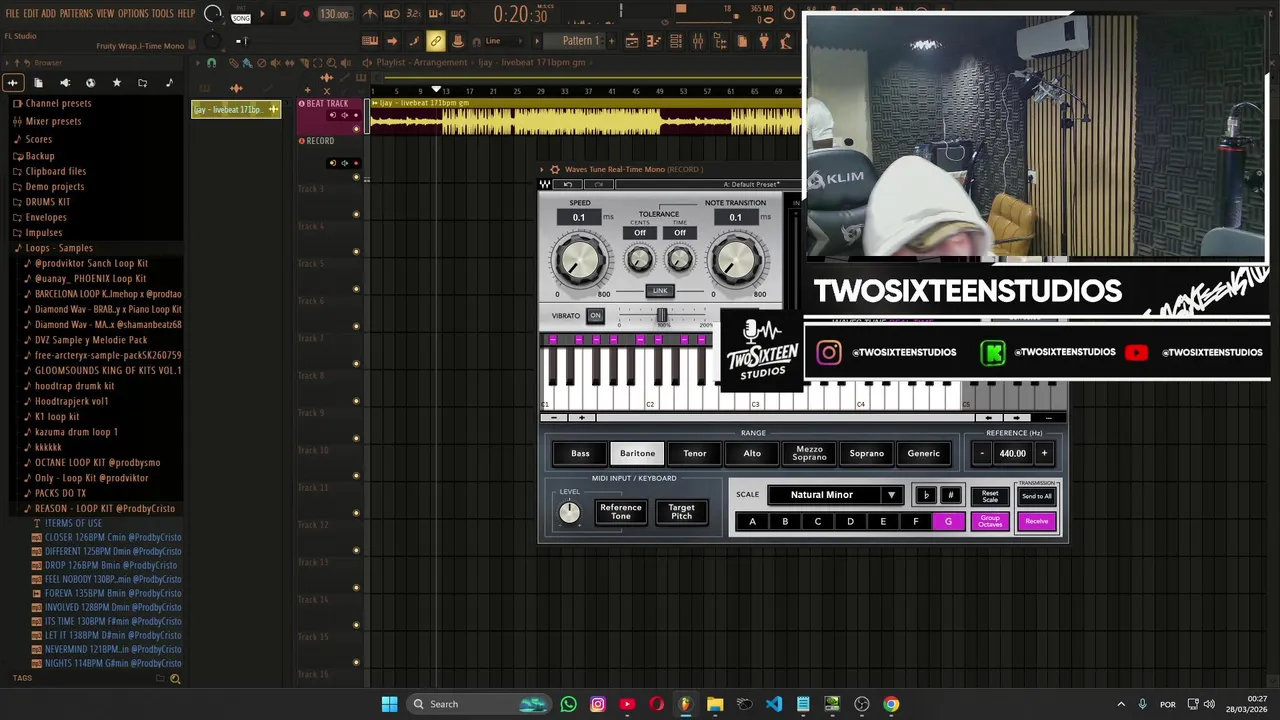Collapse the Loops - Samples folder
Image resolution: width=1280 pixels, height=720 pixels.
[58, 248]
